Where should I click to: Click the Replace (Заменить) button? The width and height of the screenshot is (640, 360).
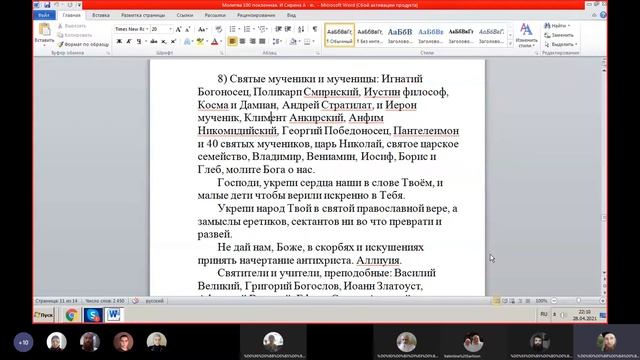(559, 35)
